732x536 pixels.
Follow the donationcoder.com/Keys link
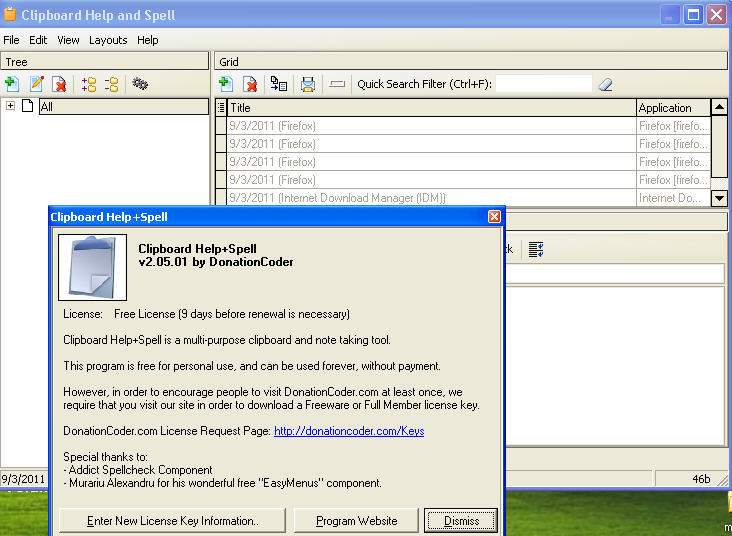click(x=349, y=431)
